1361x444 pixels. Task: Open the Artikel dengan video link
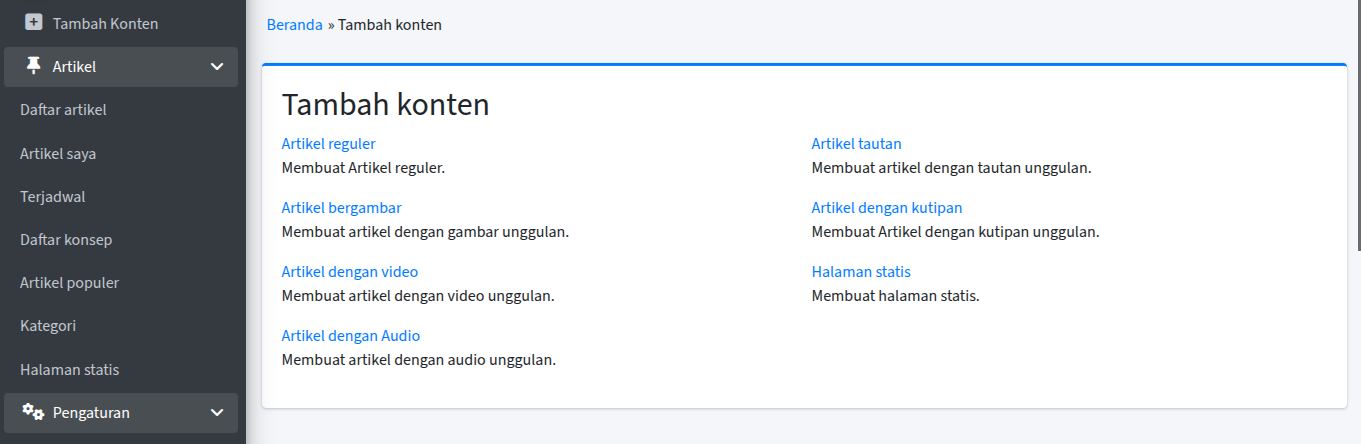point(350,272)
